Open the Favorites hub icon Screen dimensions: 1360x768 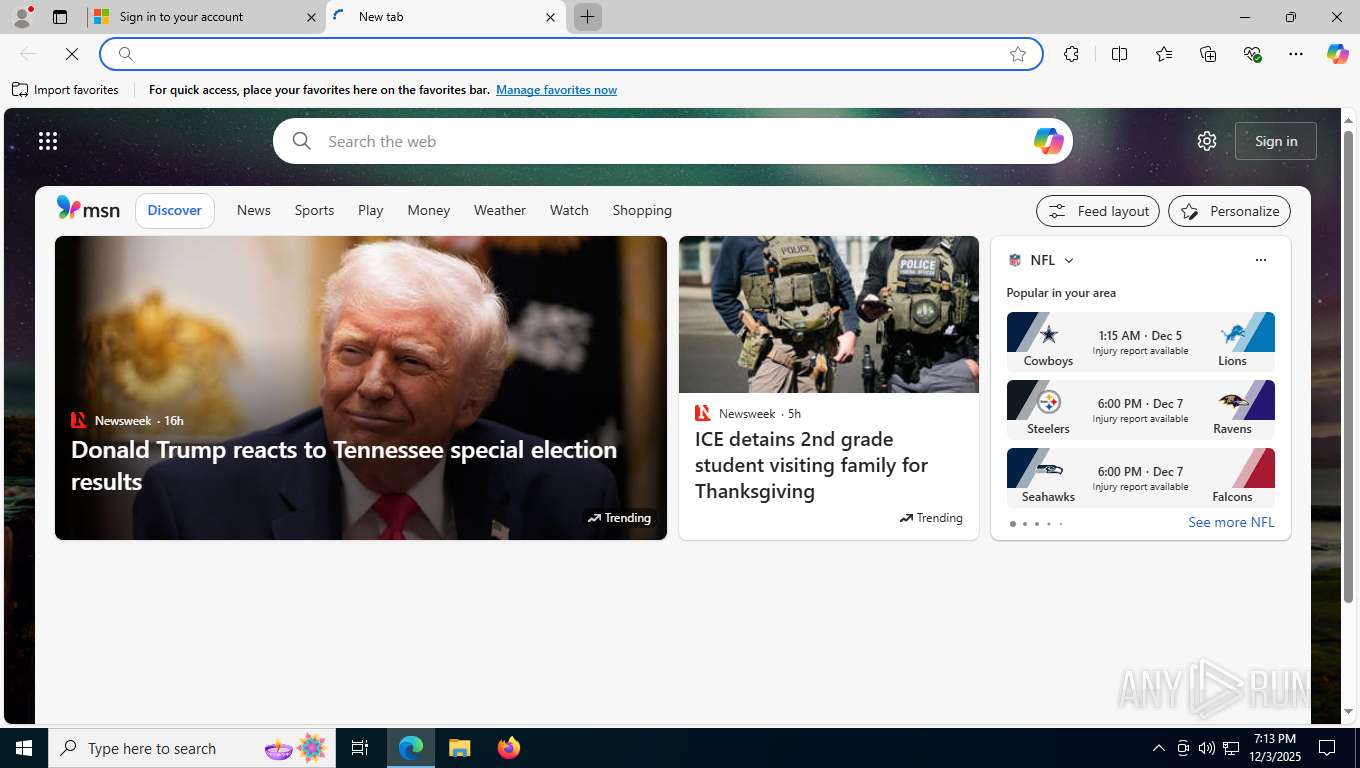tap(1164, 54)
